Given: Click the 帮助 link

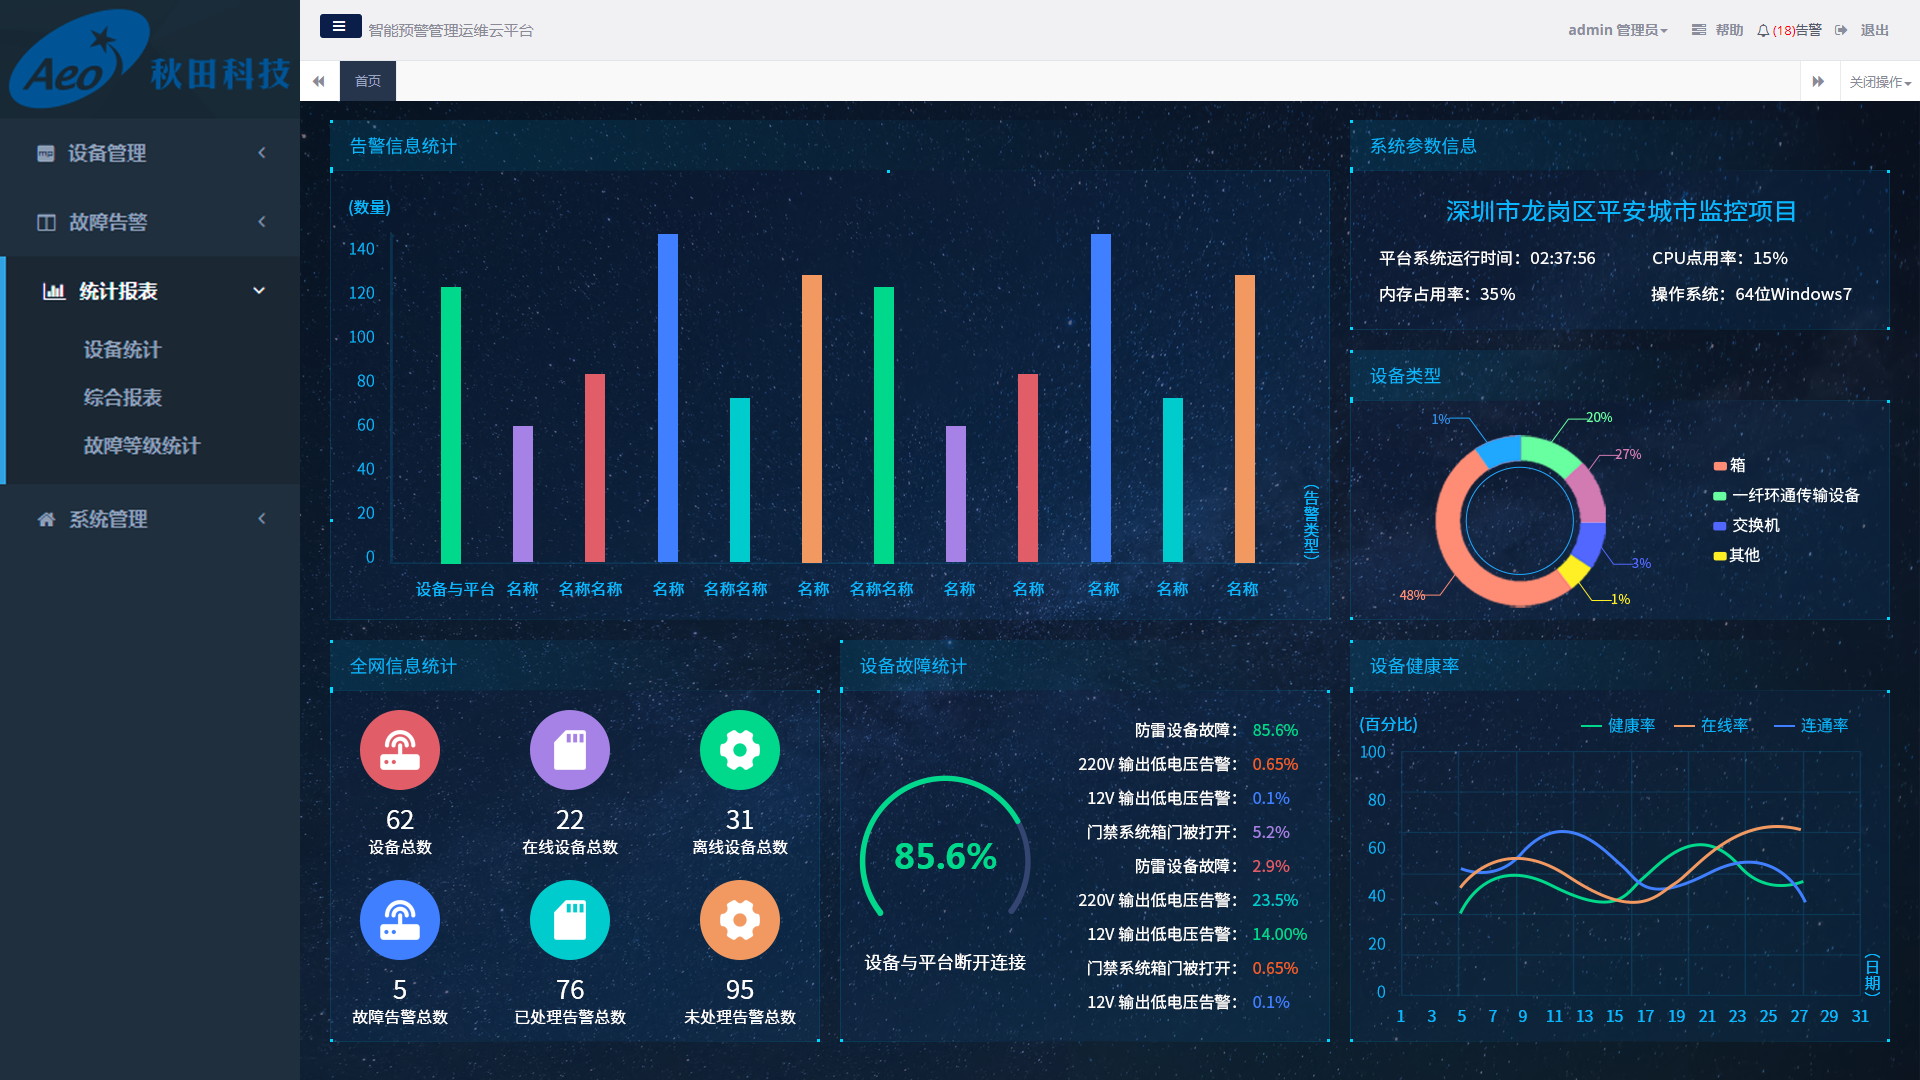Looking at the screenshot, I should (x=1730, y=30).
